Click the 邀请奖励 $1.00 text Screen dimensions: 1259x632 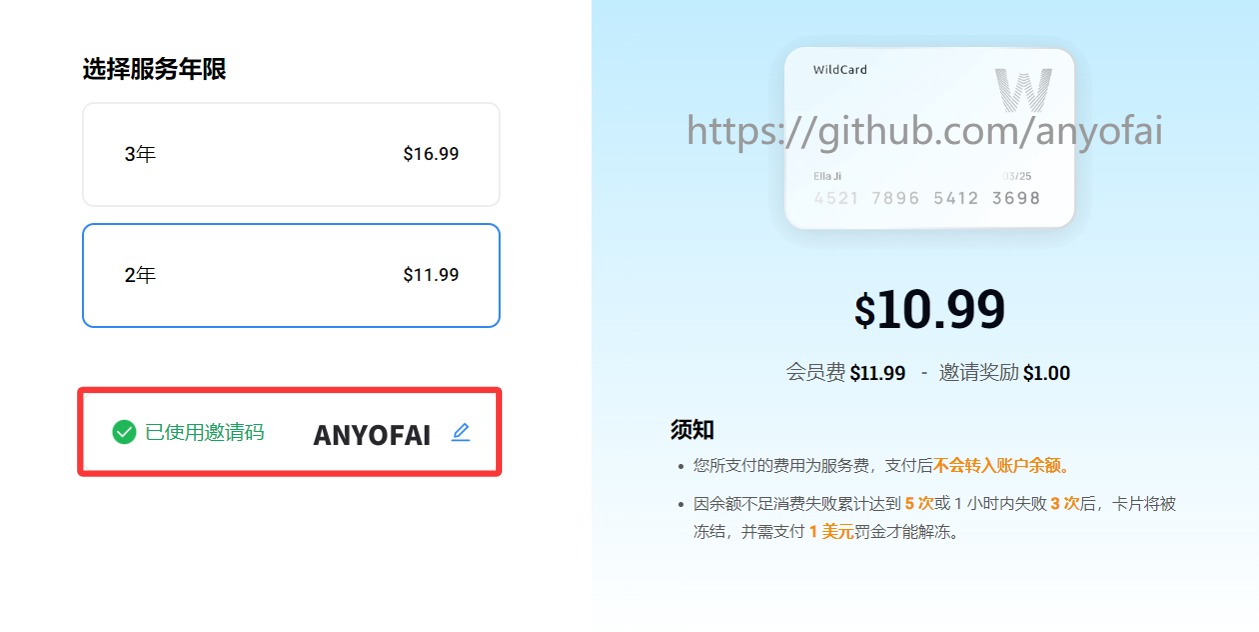(1004, 373)
